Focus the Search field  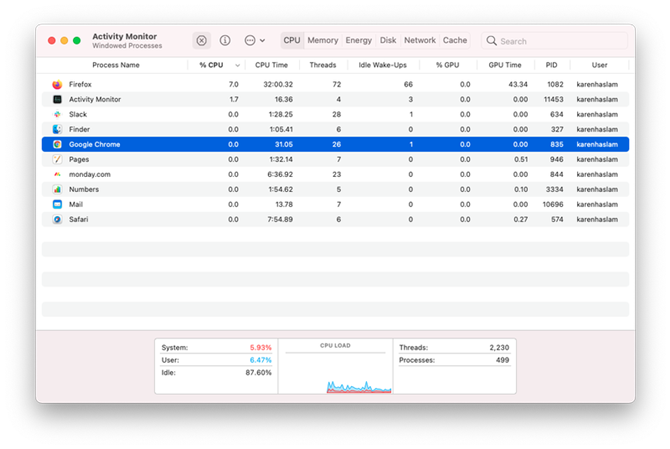coord(555,41)
